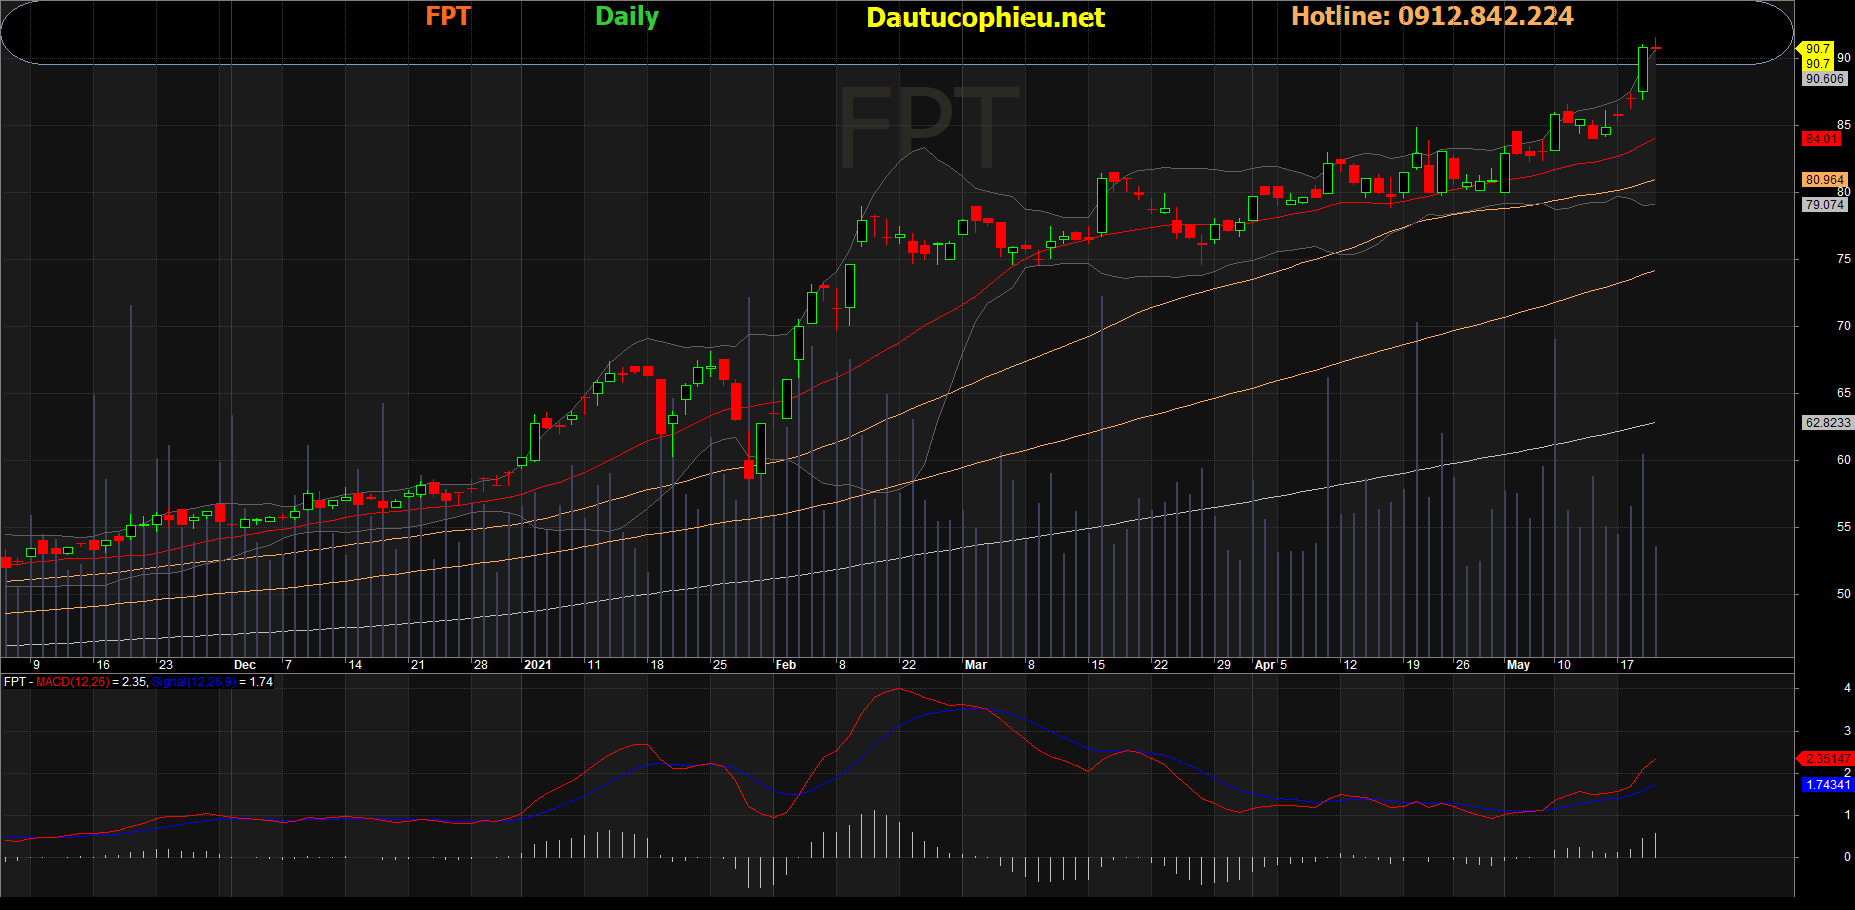This screenshot has width=1855, height=910.
Task: Click the red 2.35147 MACD value tag
Action: [1828, 759]
